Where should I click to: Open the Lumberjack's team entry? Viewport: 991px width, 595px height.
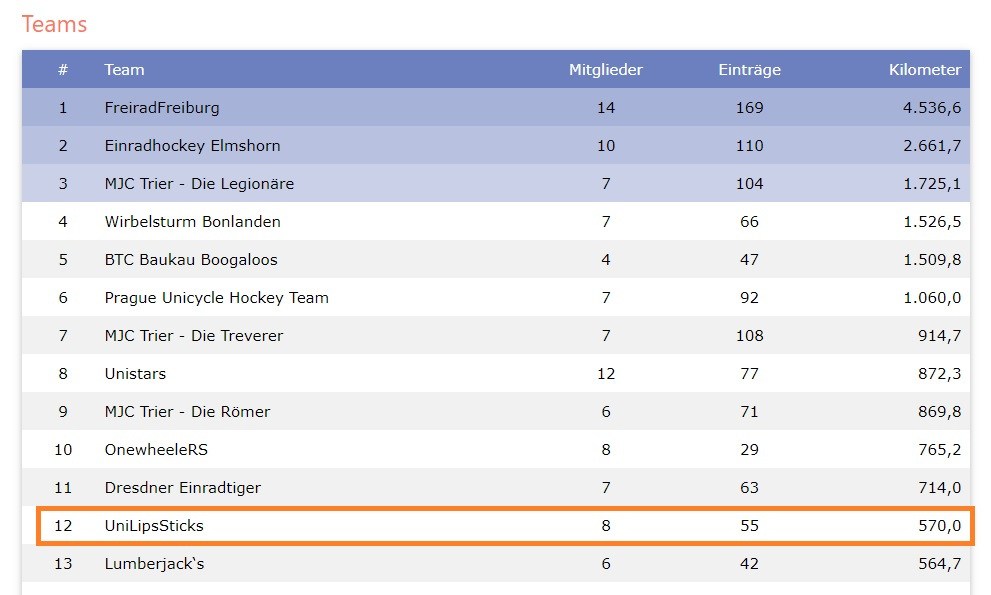[x=154, y=564]
